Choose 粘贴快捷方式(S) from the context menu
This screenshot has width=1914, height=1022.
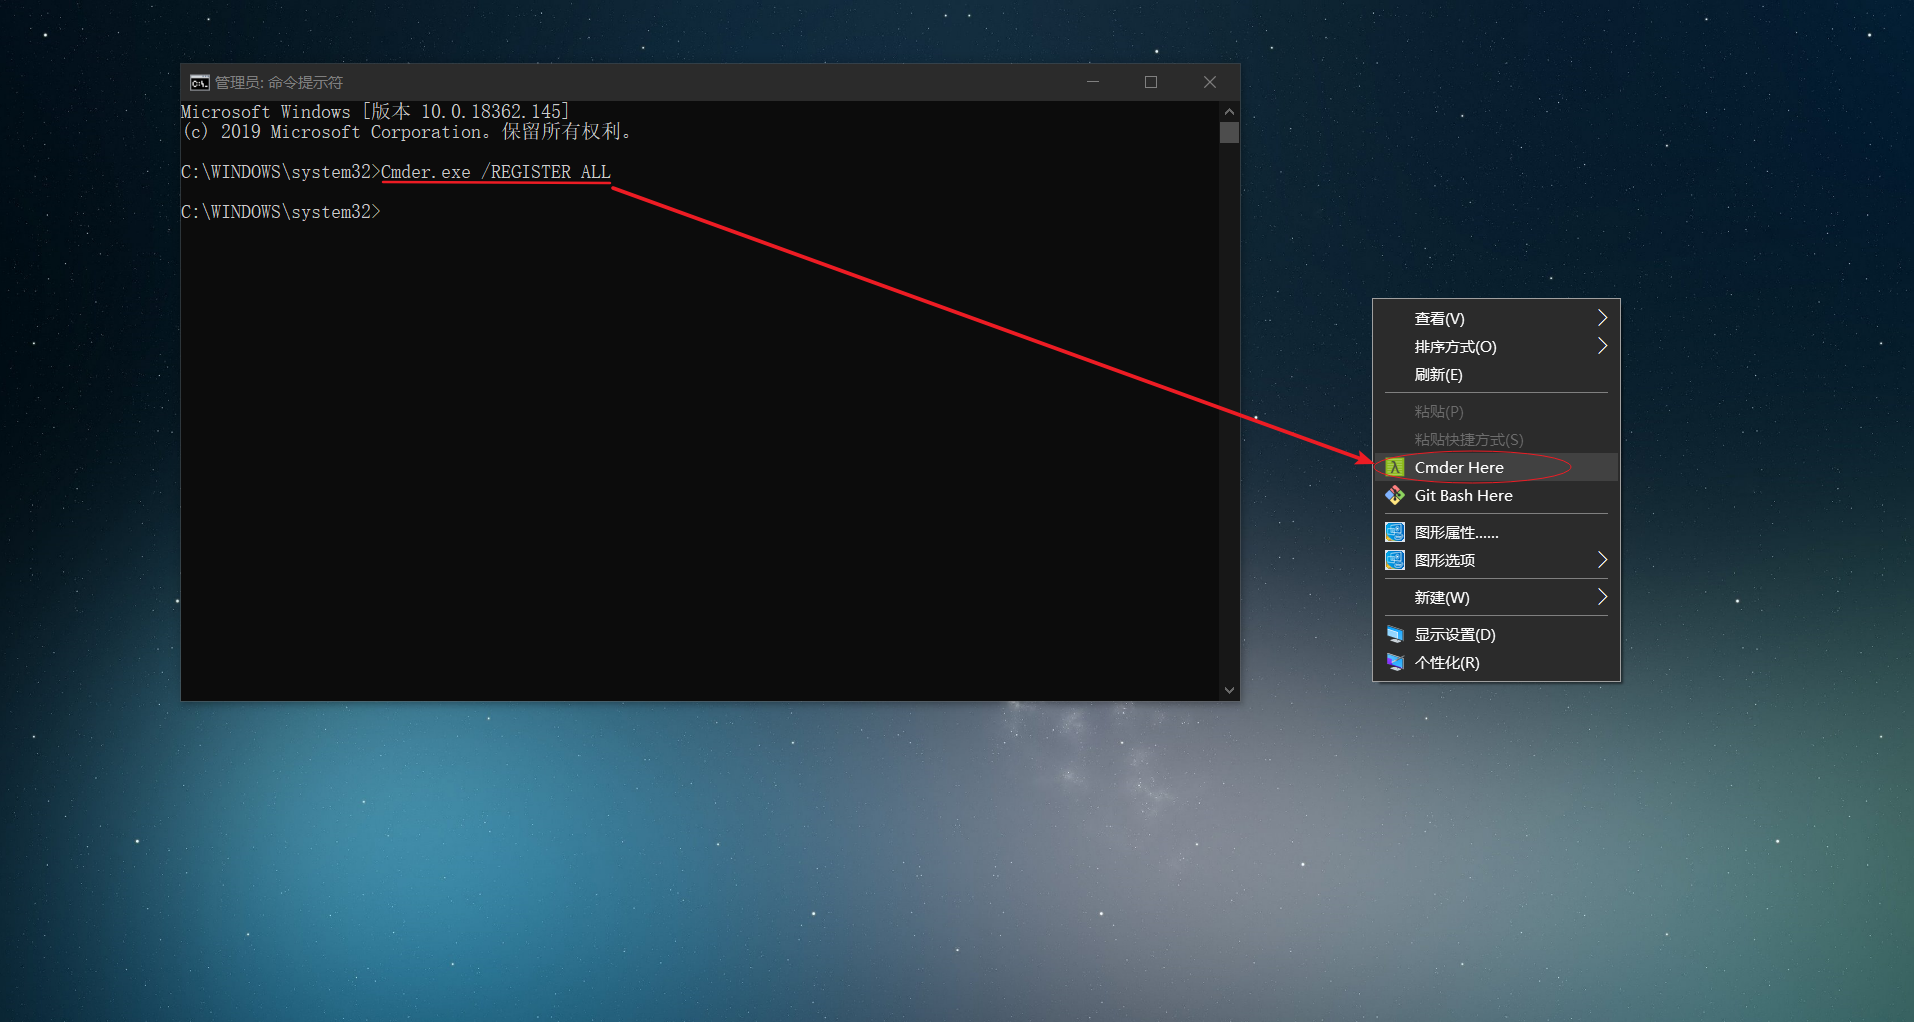[1468, 439]
